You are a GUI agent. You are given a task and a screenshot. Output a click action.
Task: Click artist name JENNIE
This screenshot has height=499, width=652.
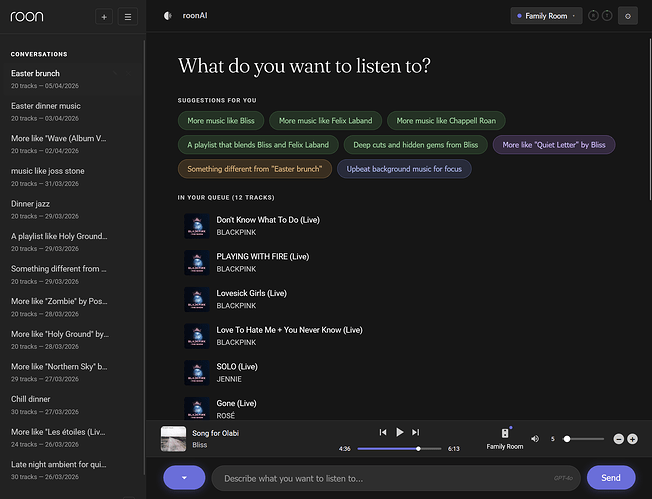229,379
